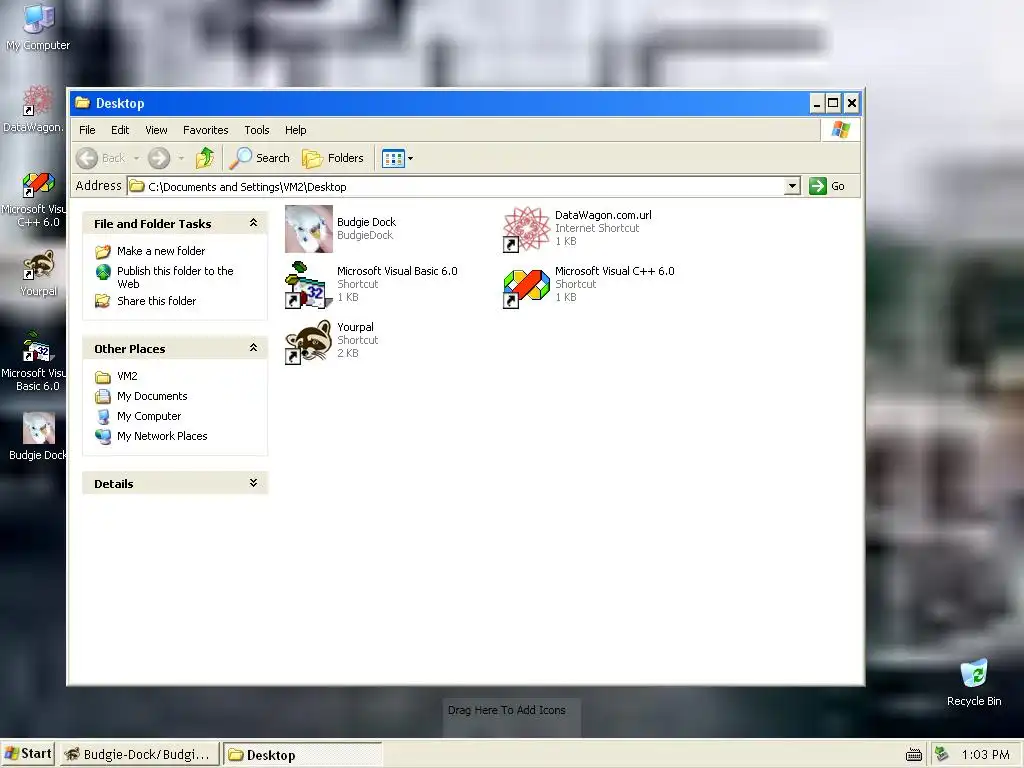Click the Desktop taskbar button

coord(302,755)
